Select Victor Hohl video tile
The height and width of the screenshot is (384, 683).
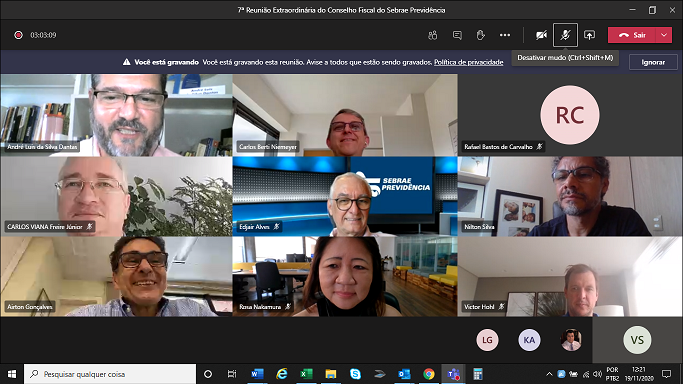[x=570, y=276]
